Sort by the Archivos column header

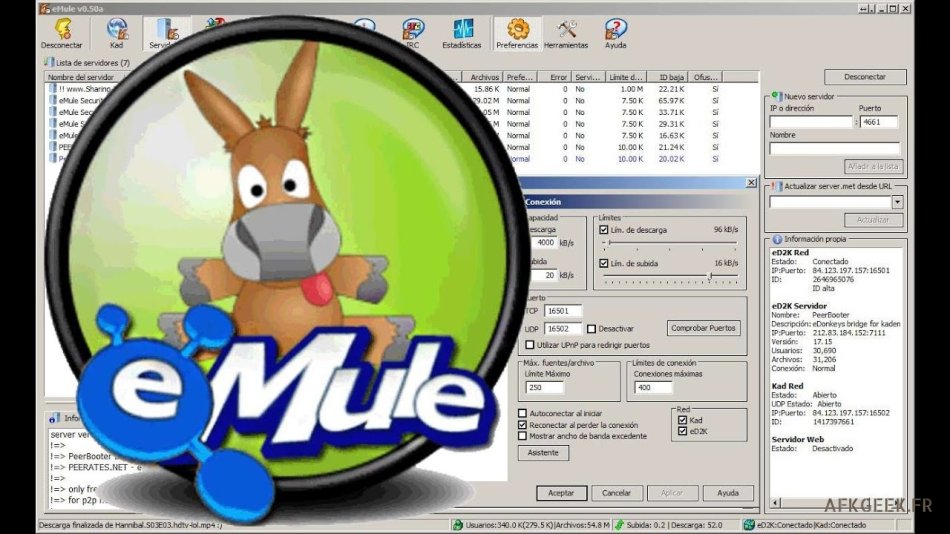[482, 77]
